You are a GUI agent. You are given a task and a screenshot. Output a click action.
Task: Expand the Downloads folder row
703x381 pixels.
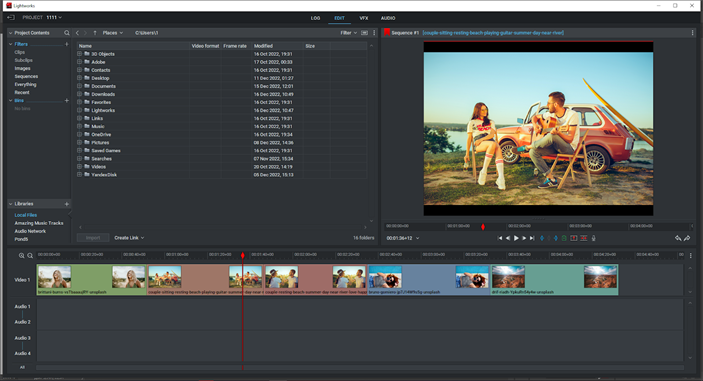[x=79, y=94]
